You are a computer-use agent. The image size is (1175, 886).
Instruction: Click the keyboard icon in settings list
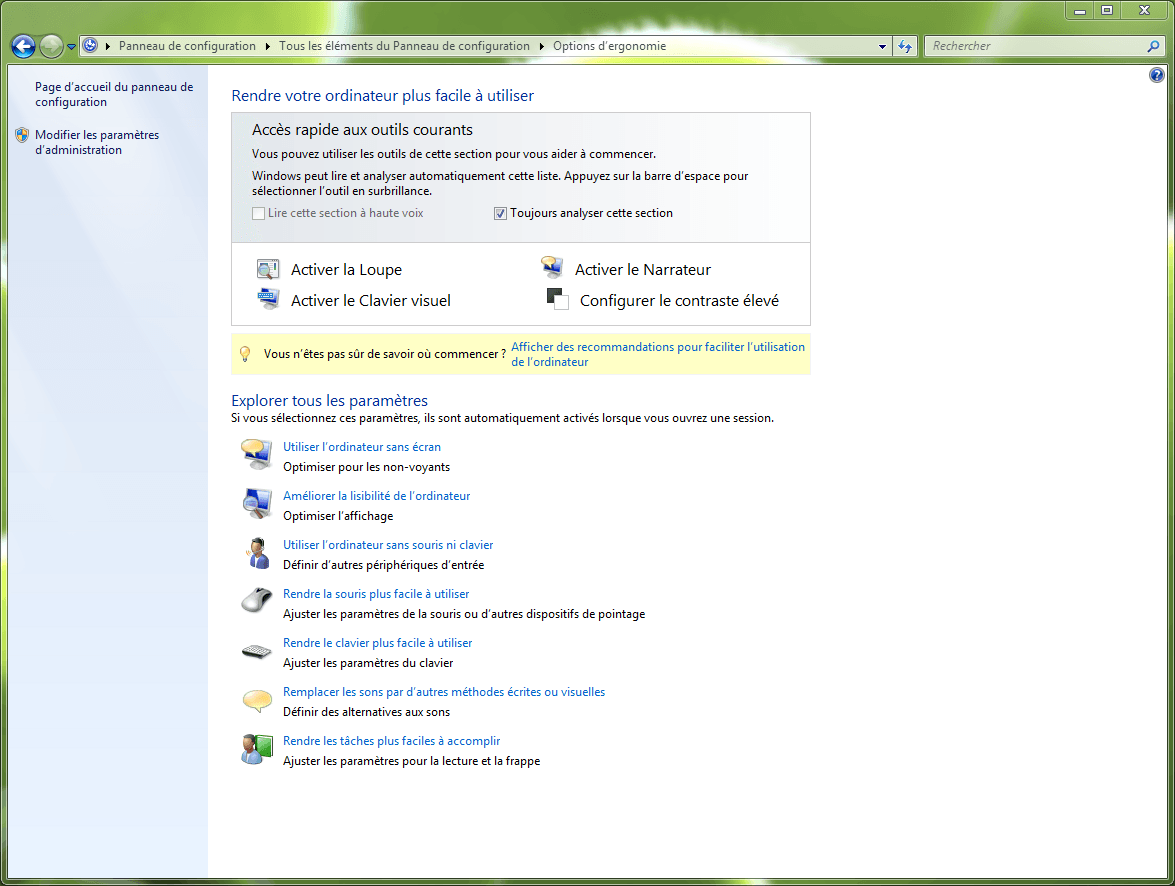click(x=257, y=651)
